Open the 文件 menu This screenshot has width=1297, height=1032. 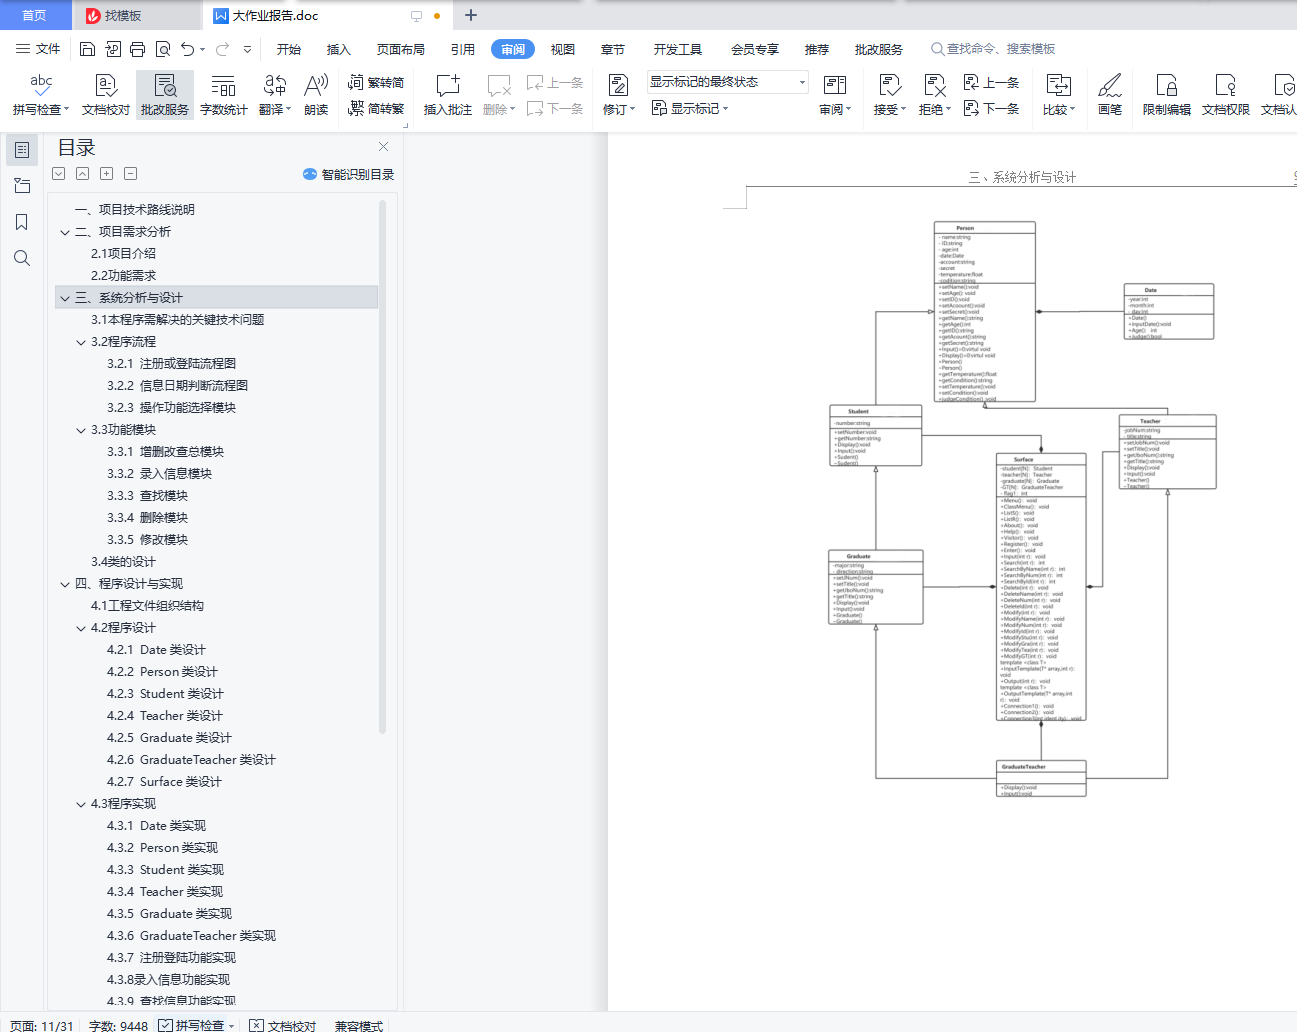coord(38,49)
